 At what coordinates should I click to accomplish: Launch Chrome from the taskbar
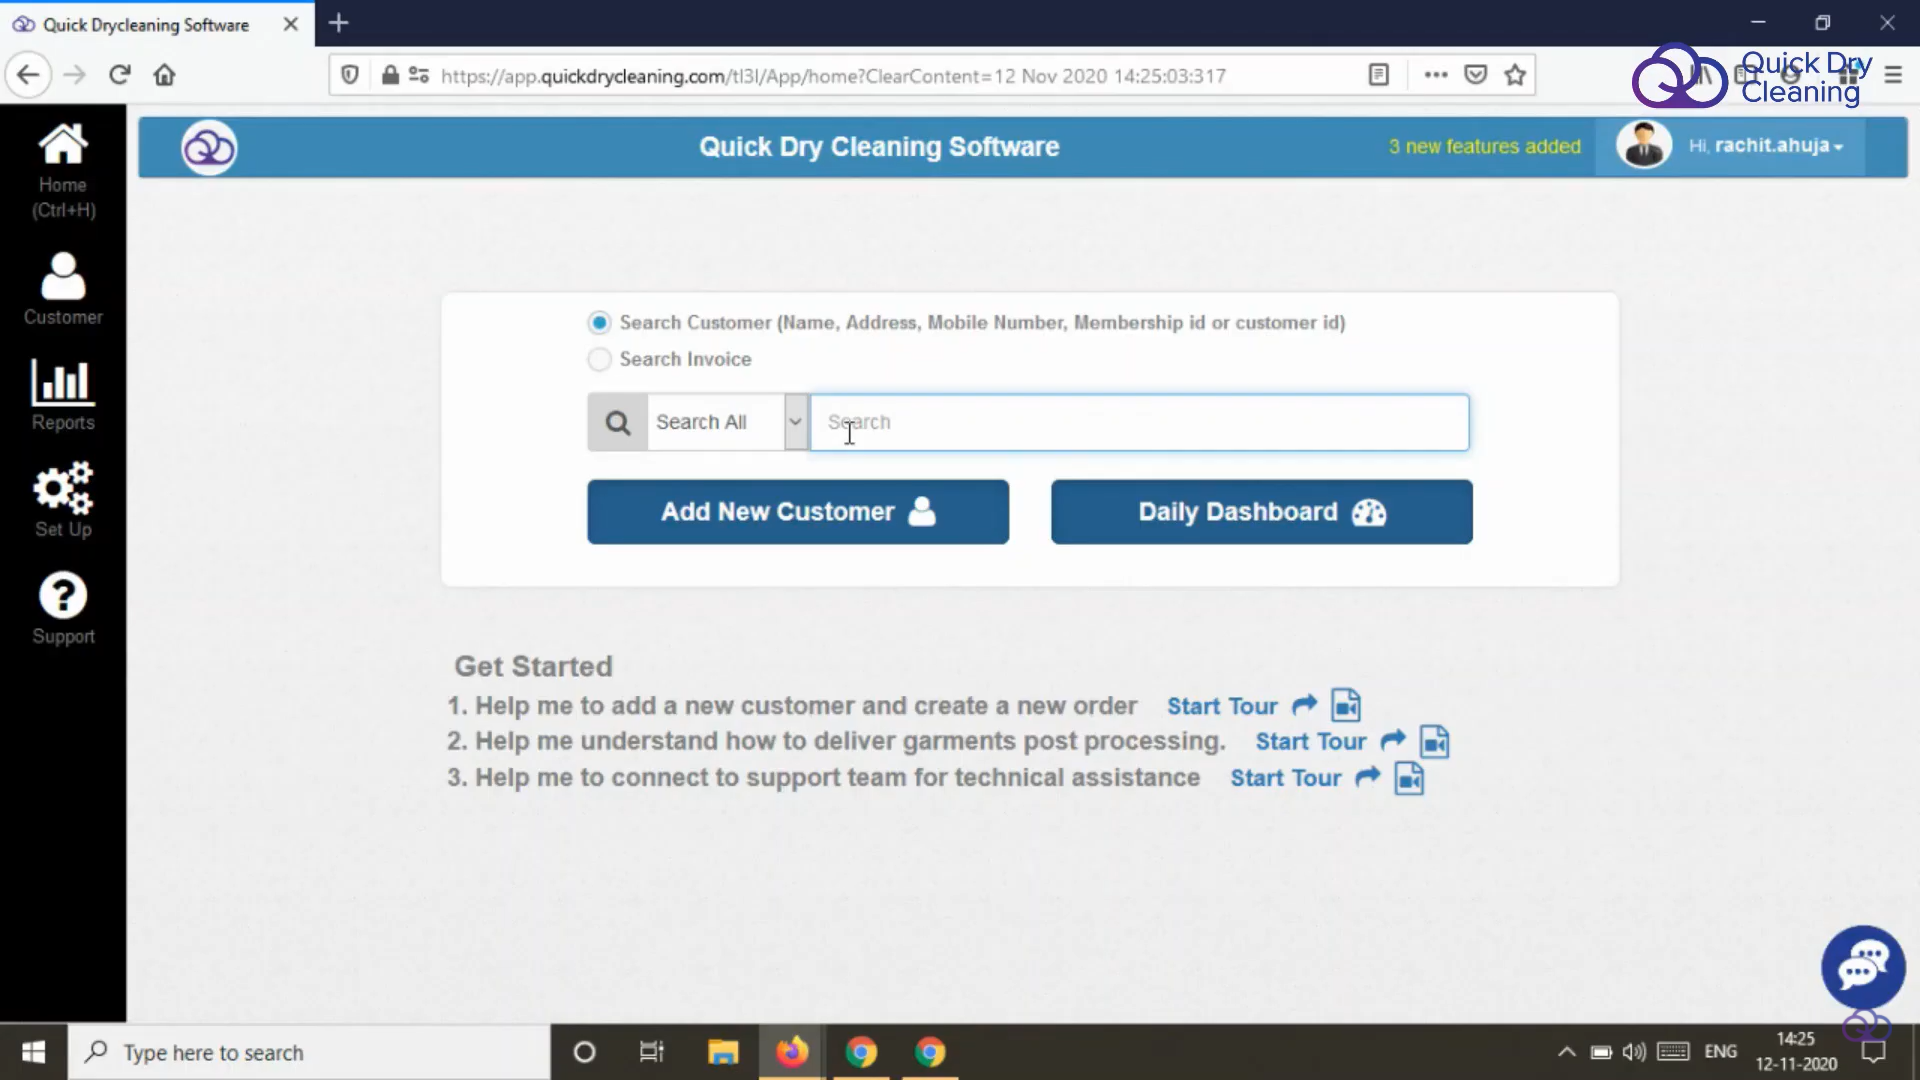pyautogui.click(x=862, y=1052)
